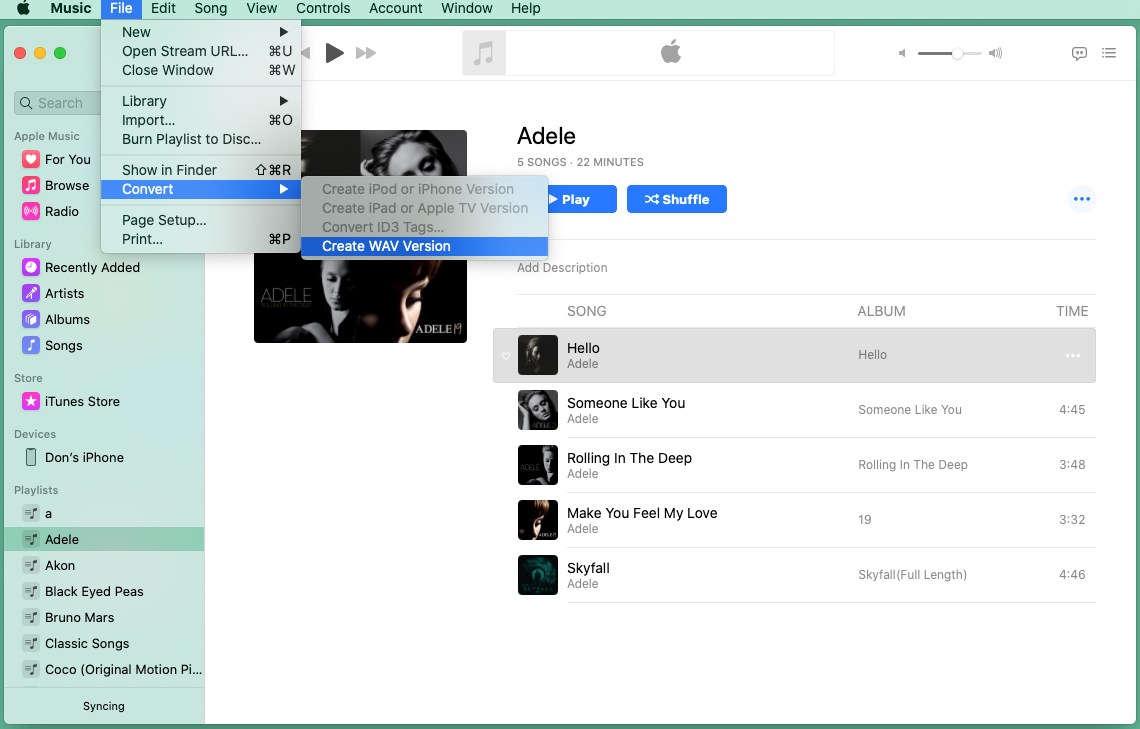Open the Window menu
The height and width of the screenshot is (729, 1140).
click(x=467, y=8)
